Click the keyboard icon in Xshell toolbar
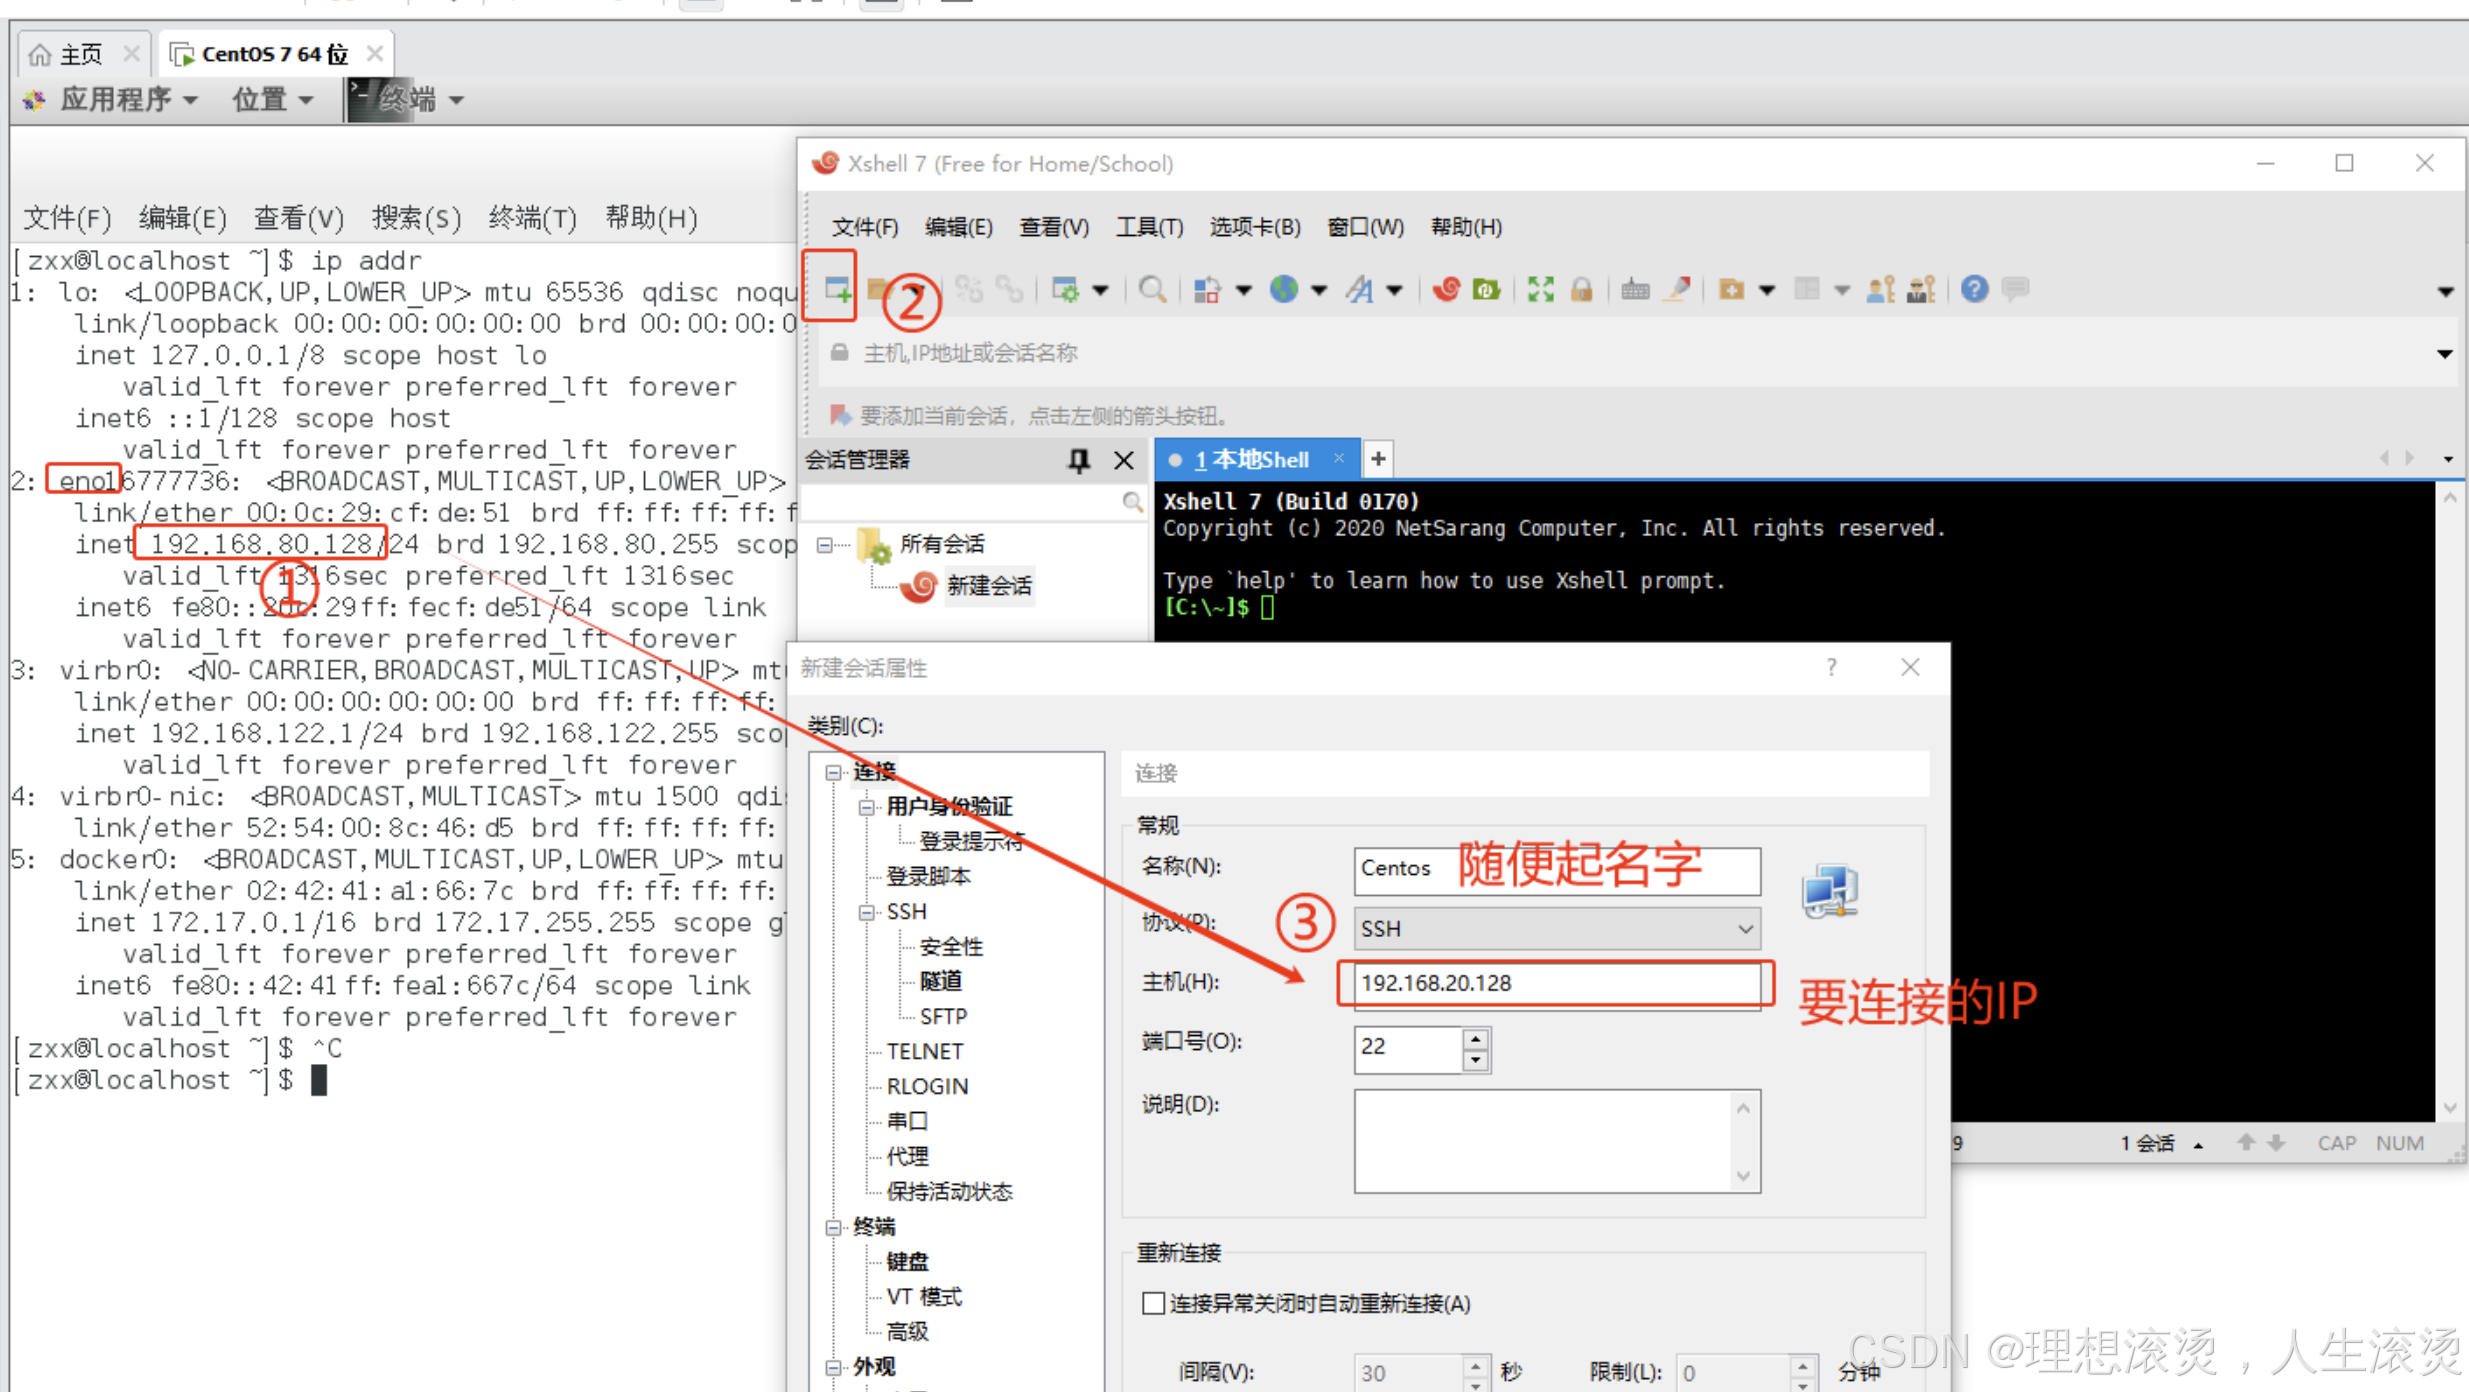This screenshot has height=1392, width=2469. coord(1635,290)
